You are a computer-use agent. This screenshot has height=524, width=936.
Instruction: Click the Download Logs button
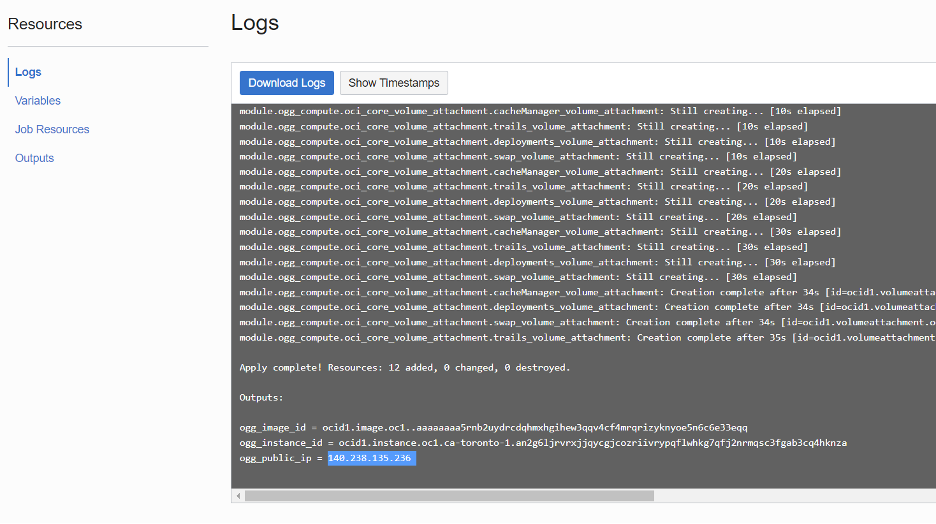(x=287, y=83)
